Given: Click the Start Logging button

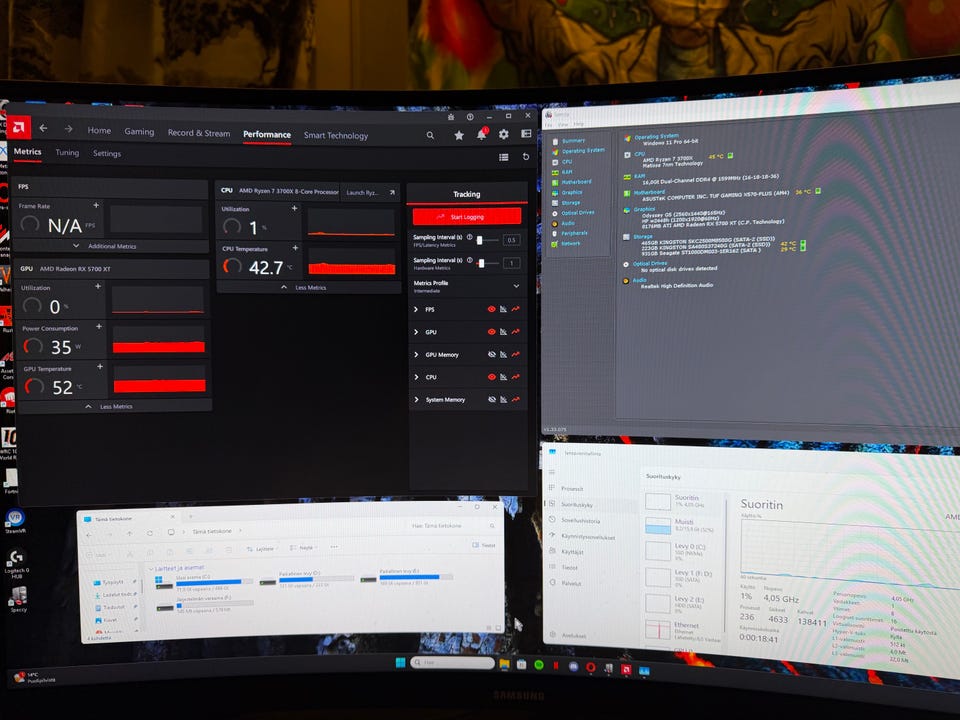Looking at the screenshot, I should point(467,217).
